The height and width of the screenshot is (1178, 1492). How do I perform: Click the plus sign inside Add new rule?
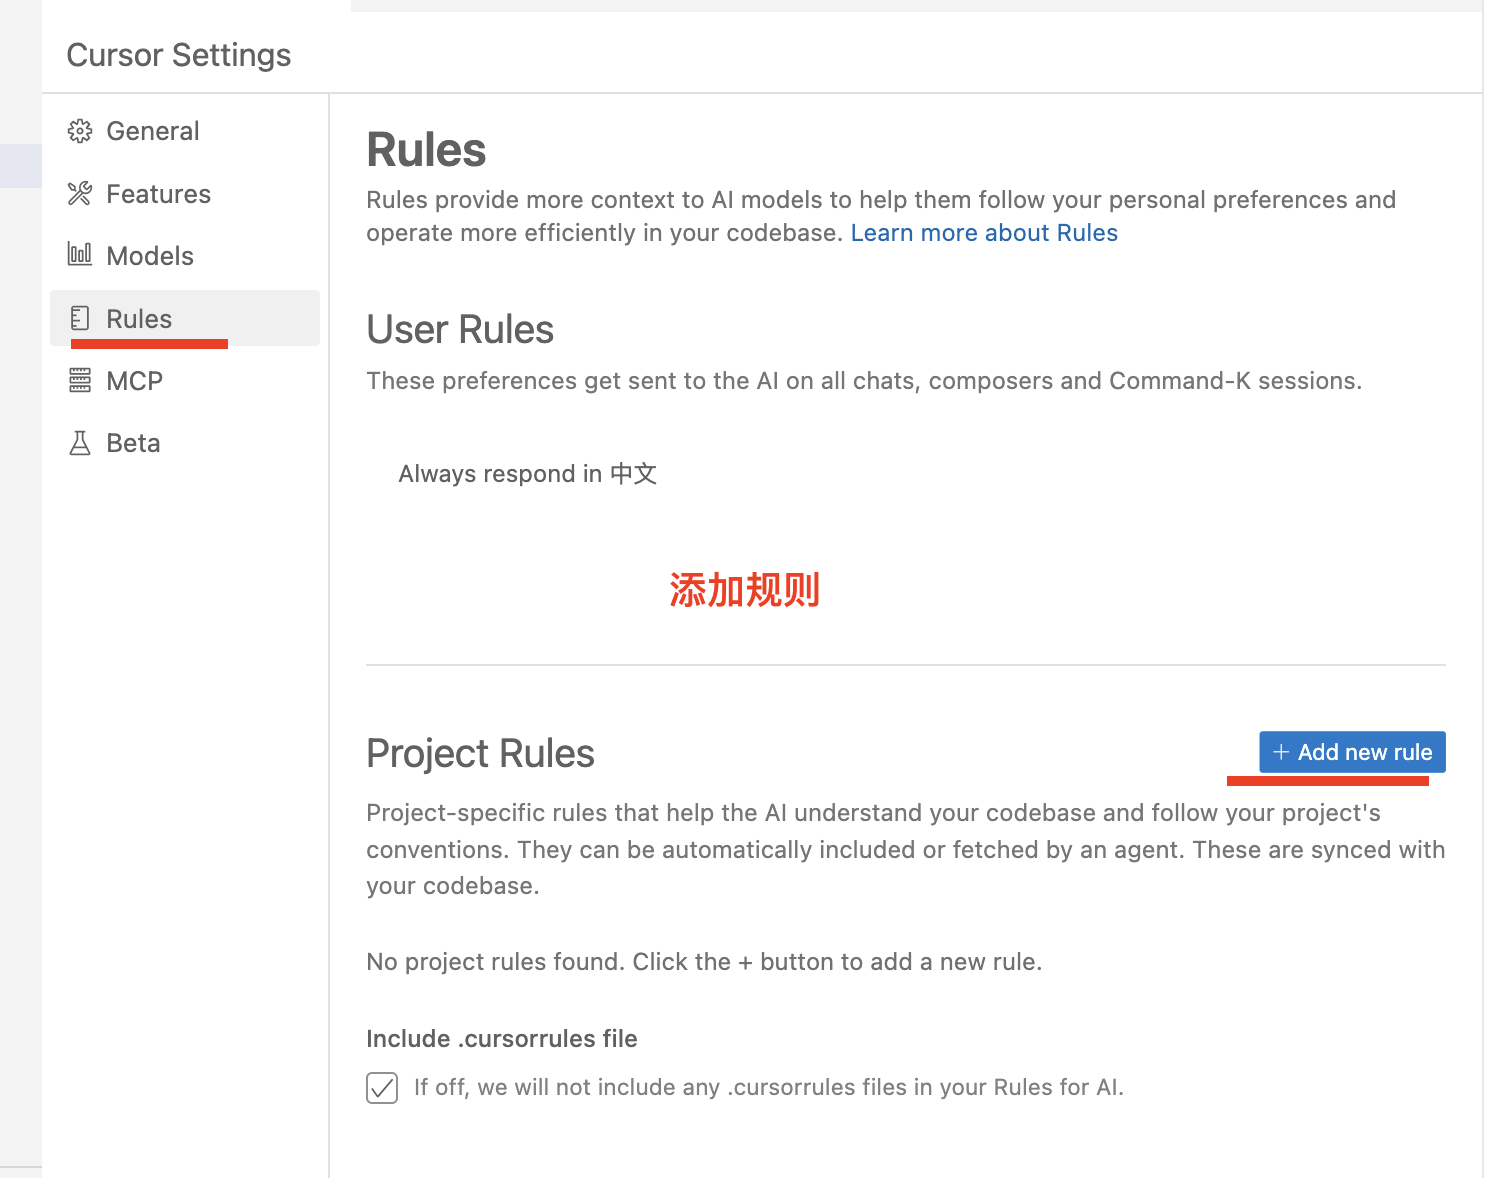1281,751
